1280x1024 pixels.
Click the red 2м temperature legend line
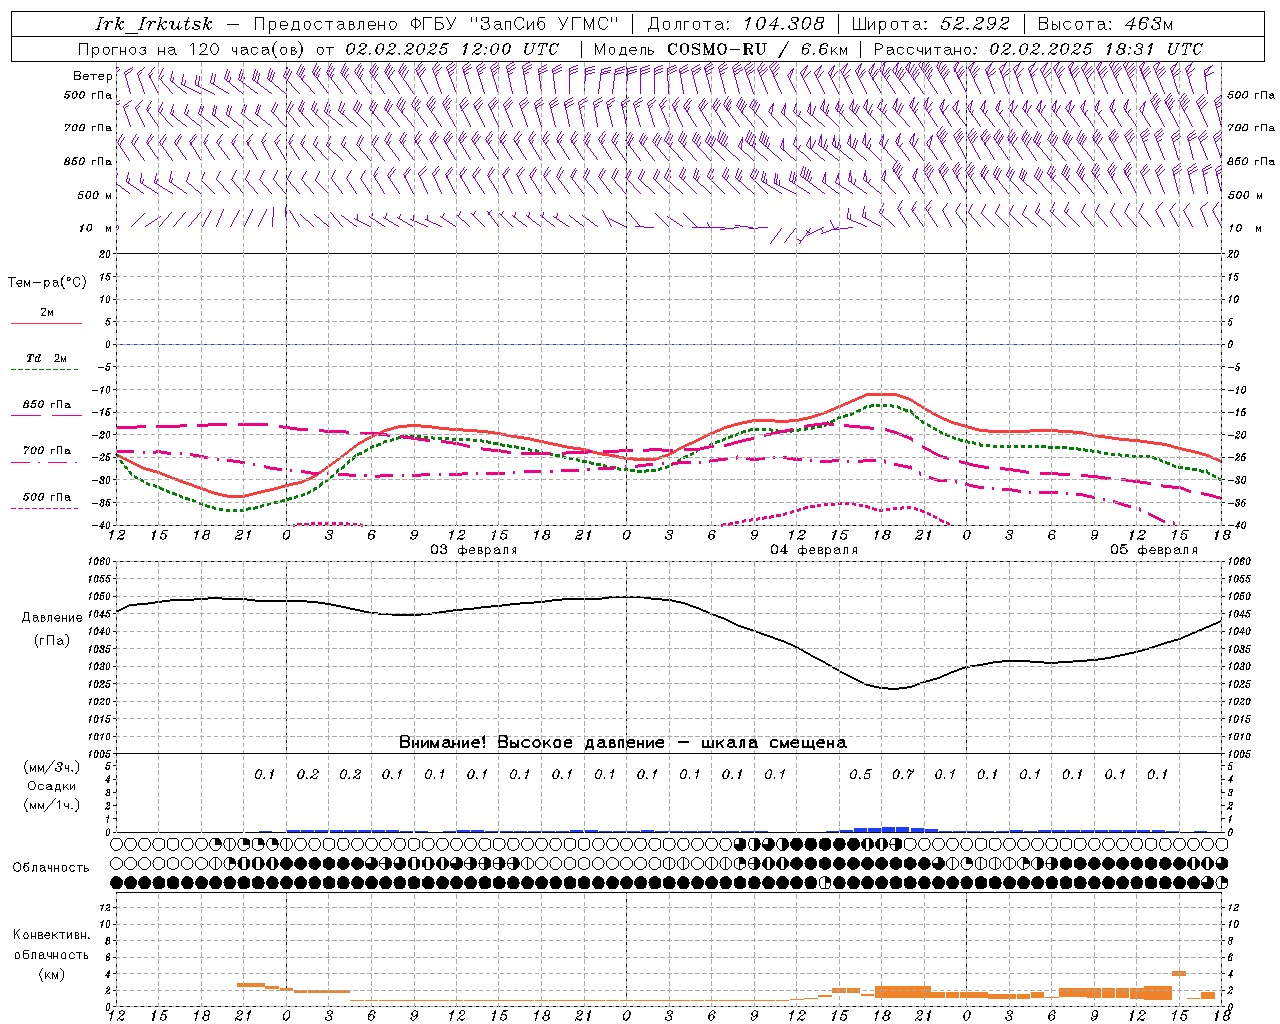47,323
